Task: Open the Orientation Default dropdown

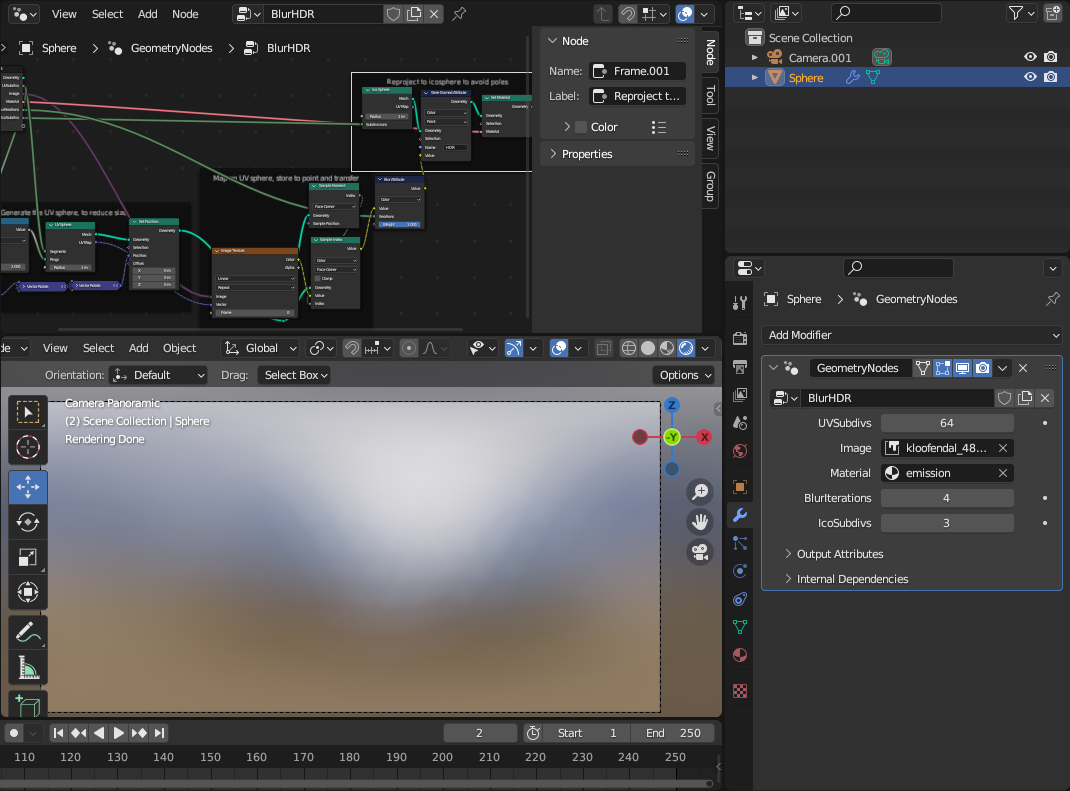Action: coord(158,375)
